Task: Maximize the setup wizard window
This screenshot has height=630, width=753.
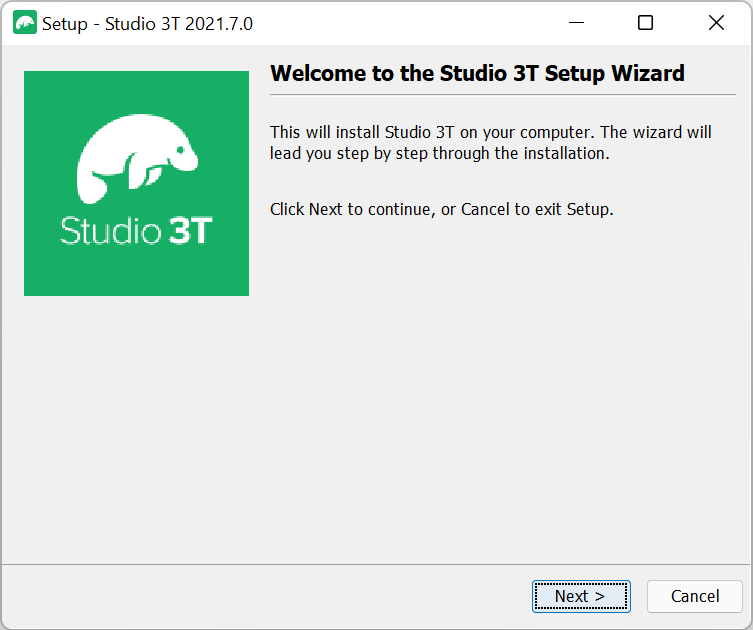Action: coord(645,23)
